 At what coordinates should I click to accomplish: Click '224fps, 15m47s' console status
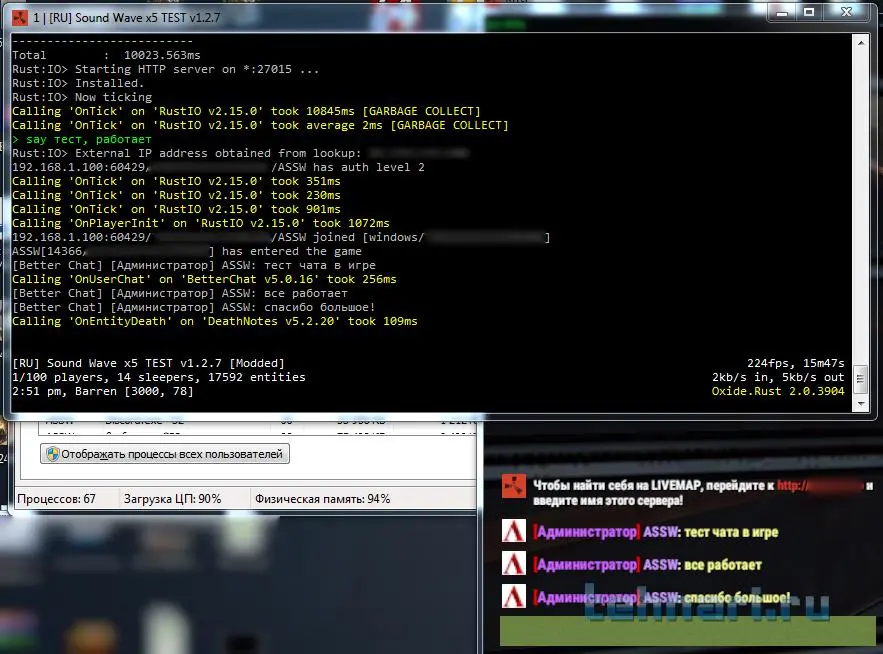(x=796, y=363)
